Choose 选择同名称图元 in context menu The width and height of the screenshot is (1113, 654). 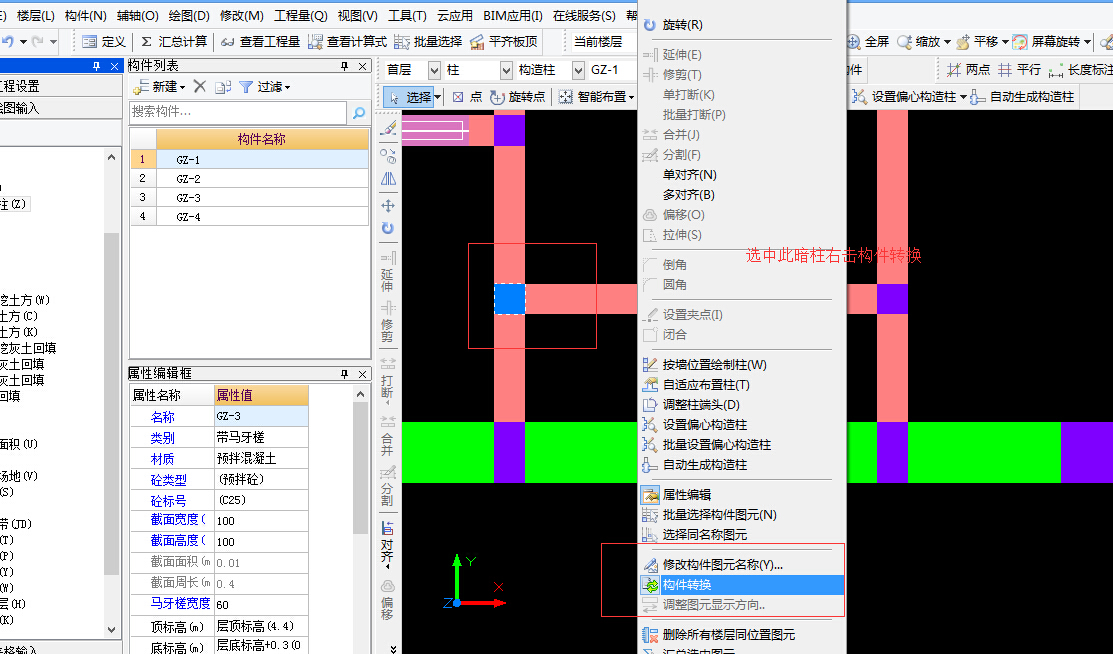tap(705, 535)
